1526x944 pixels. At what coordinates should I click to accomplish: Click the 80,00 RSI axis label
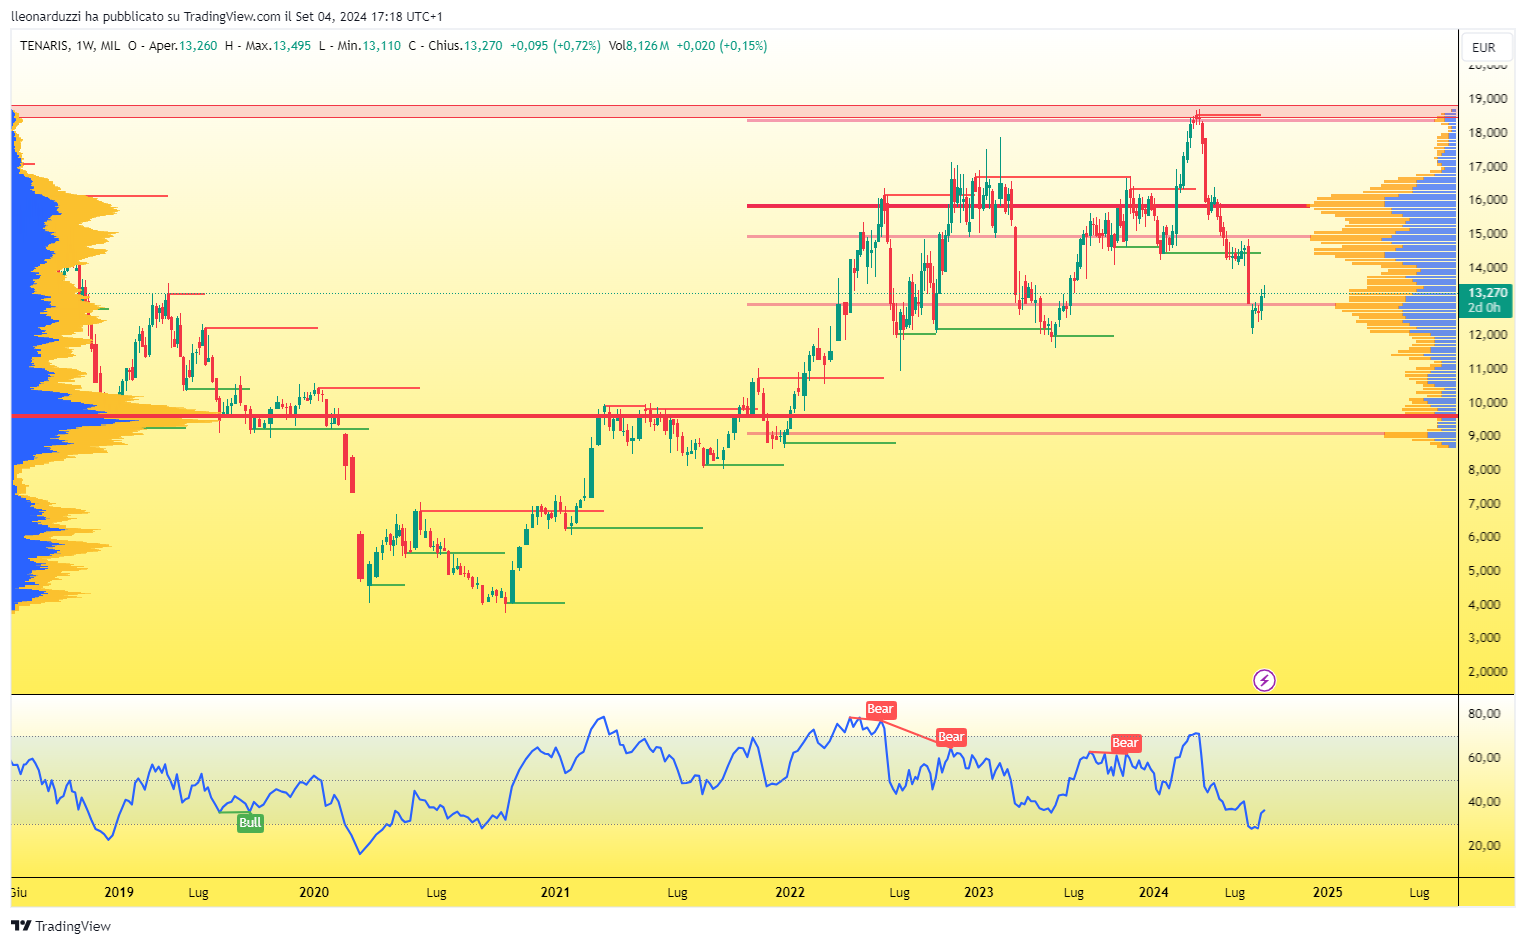(1484, 714)
